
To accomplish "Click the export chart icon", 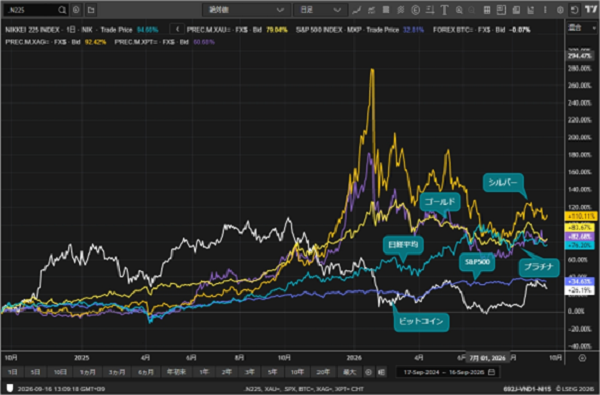I will 530,10.
